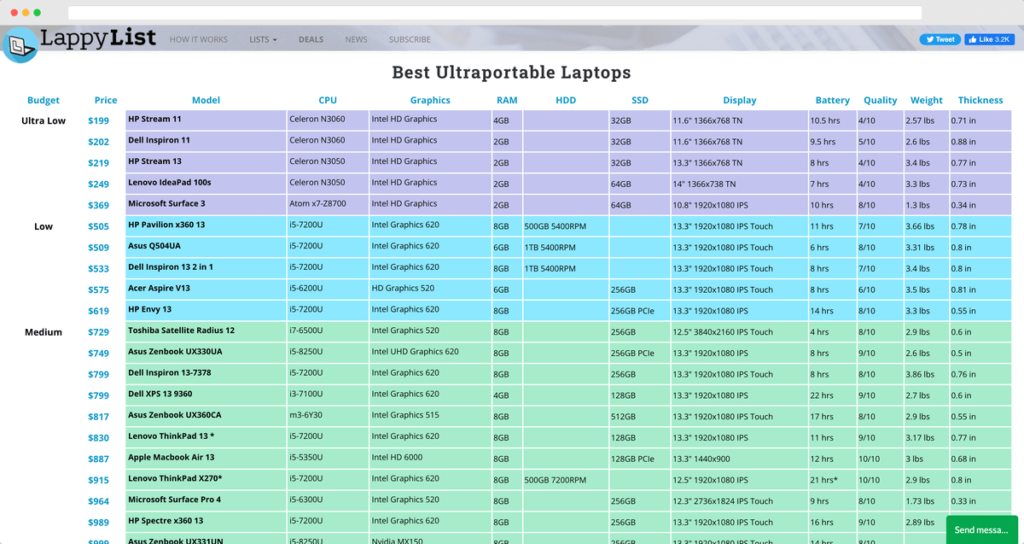Open the DEALS menu item
This screenshot has width=1024, height=544.
(311, 39)
